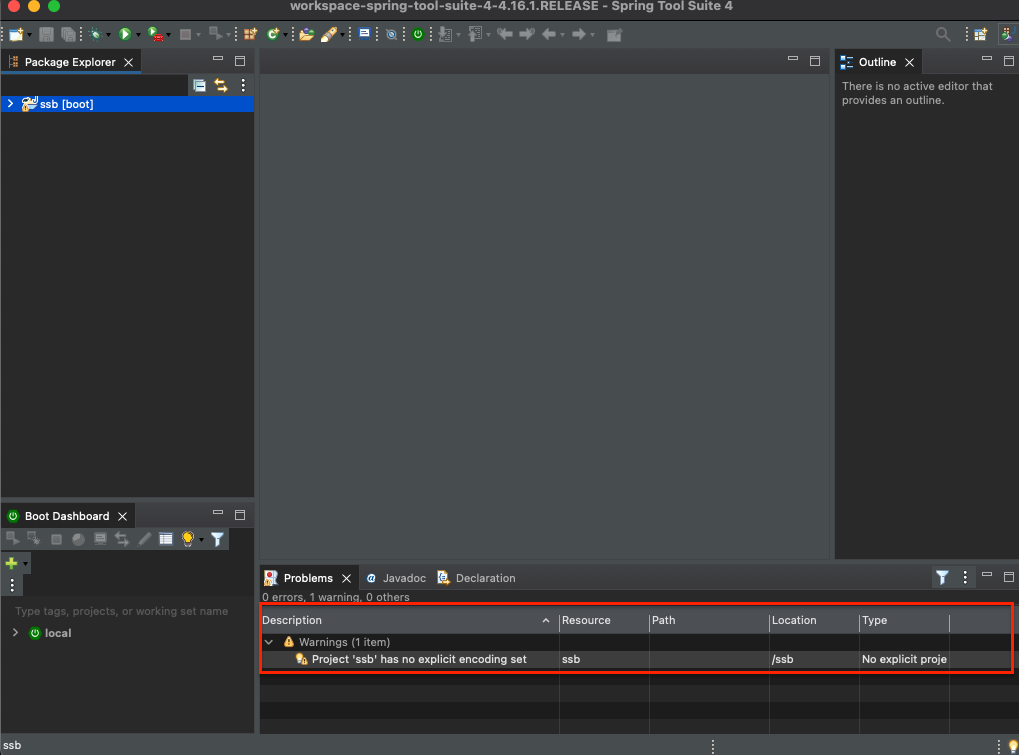Viewport: 1019px width, 755px height.
Task: Close the Package Explorer view
Action: (x=129, y=62)
